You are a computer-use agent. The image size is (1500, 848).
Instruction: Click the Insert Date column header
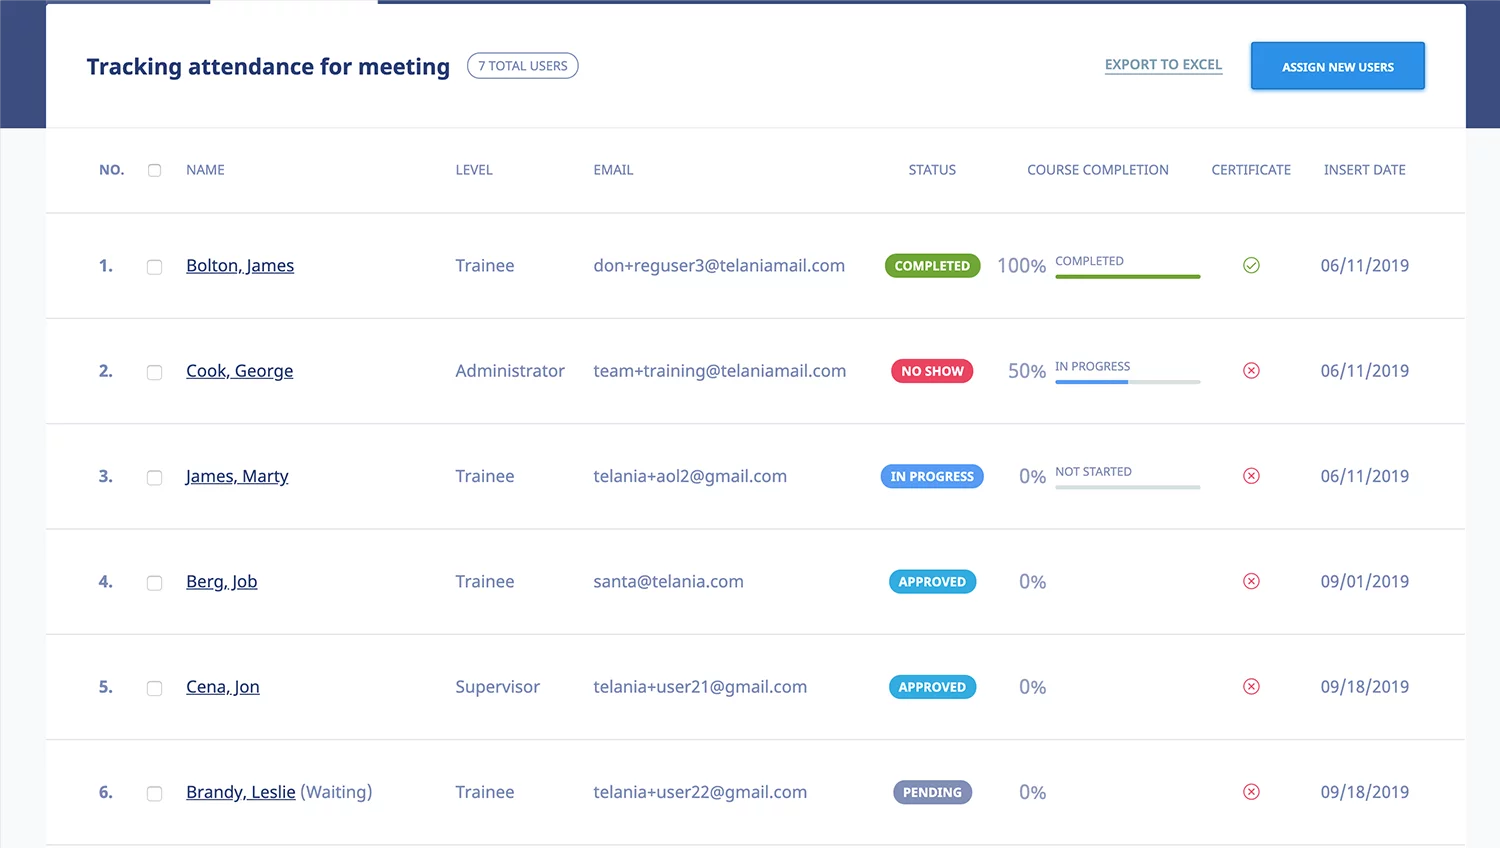(x=1365, y=170)
